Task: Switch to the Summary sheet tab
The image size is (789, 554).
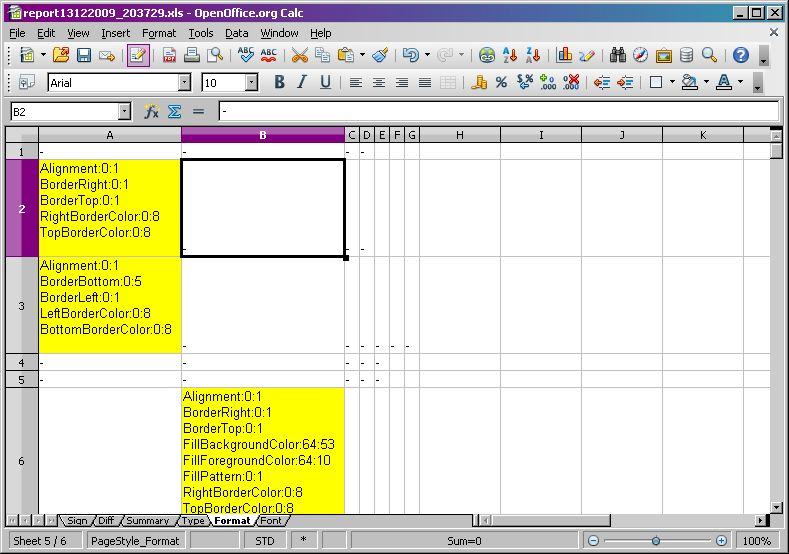Action: (x=147, y=521)
